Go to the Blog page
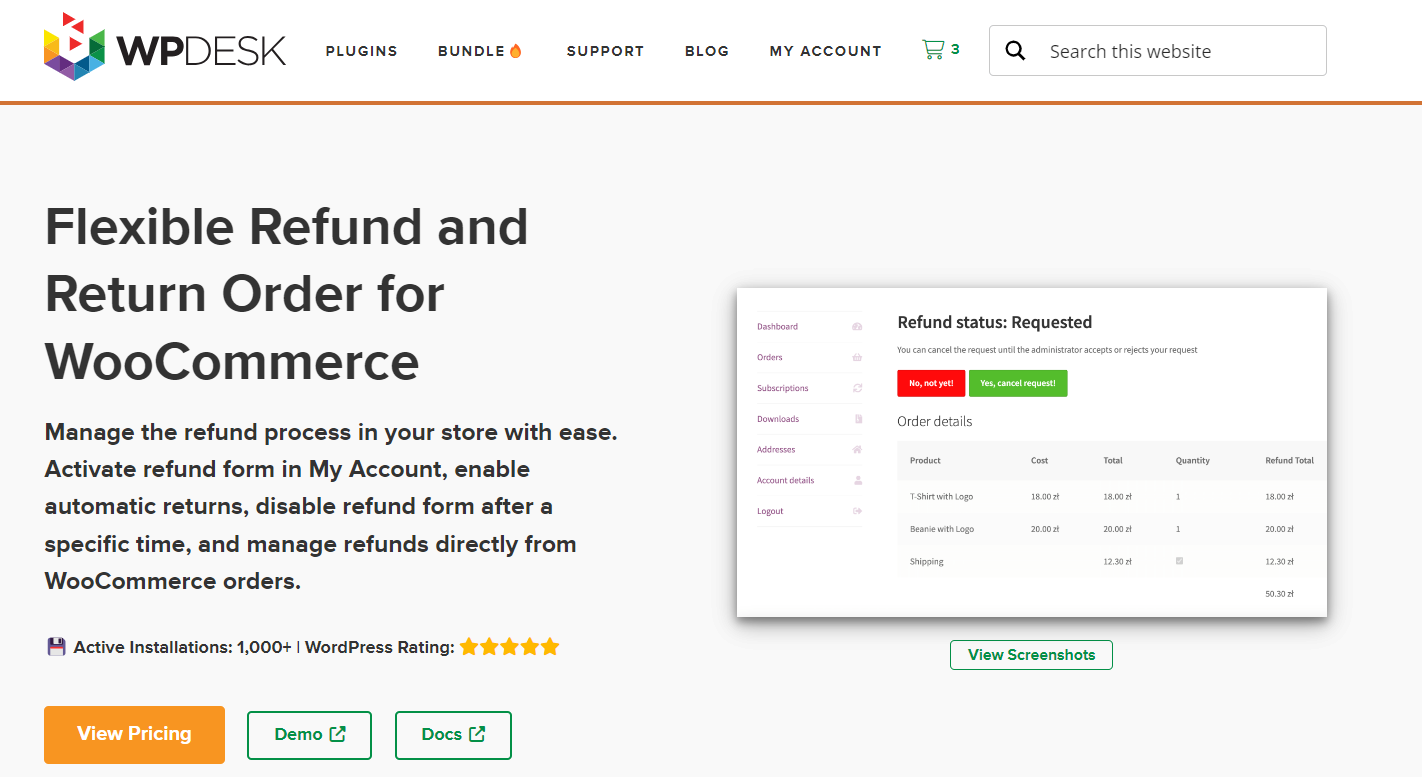This screenshot has height=777, width=1422. (x=707, y=51)
